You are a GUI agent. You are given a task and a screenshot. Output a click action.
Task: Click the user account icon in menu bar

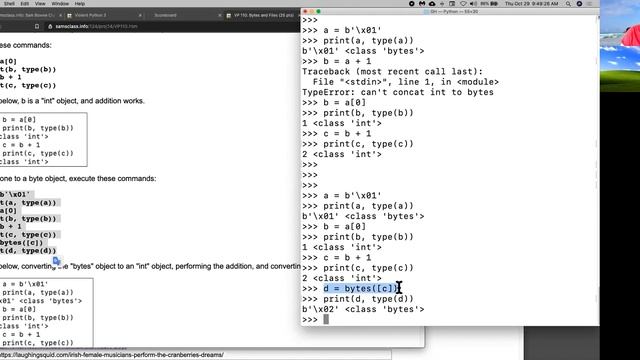pyautogui.click(x=579, y=4)
